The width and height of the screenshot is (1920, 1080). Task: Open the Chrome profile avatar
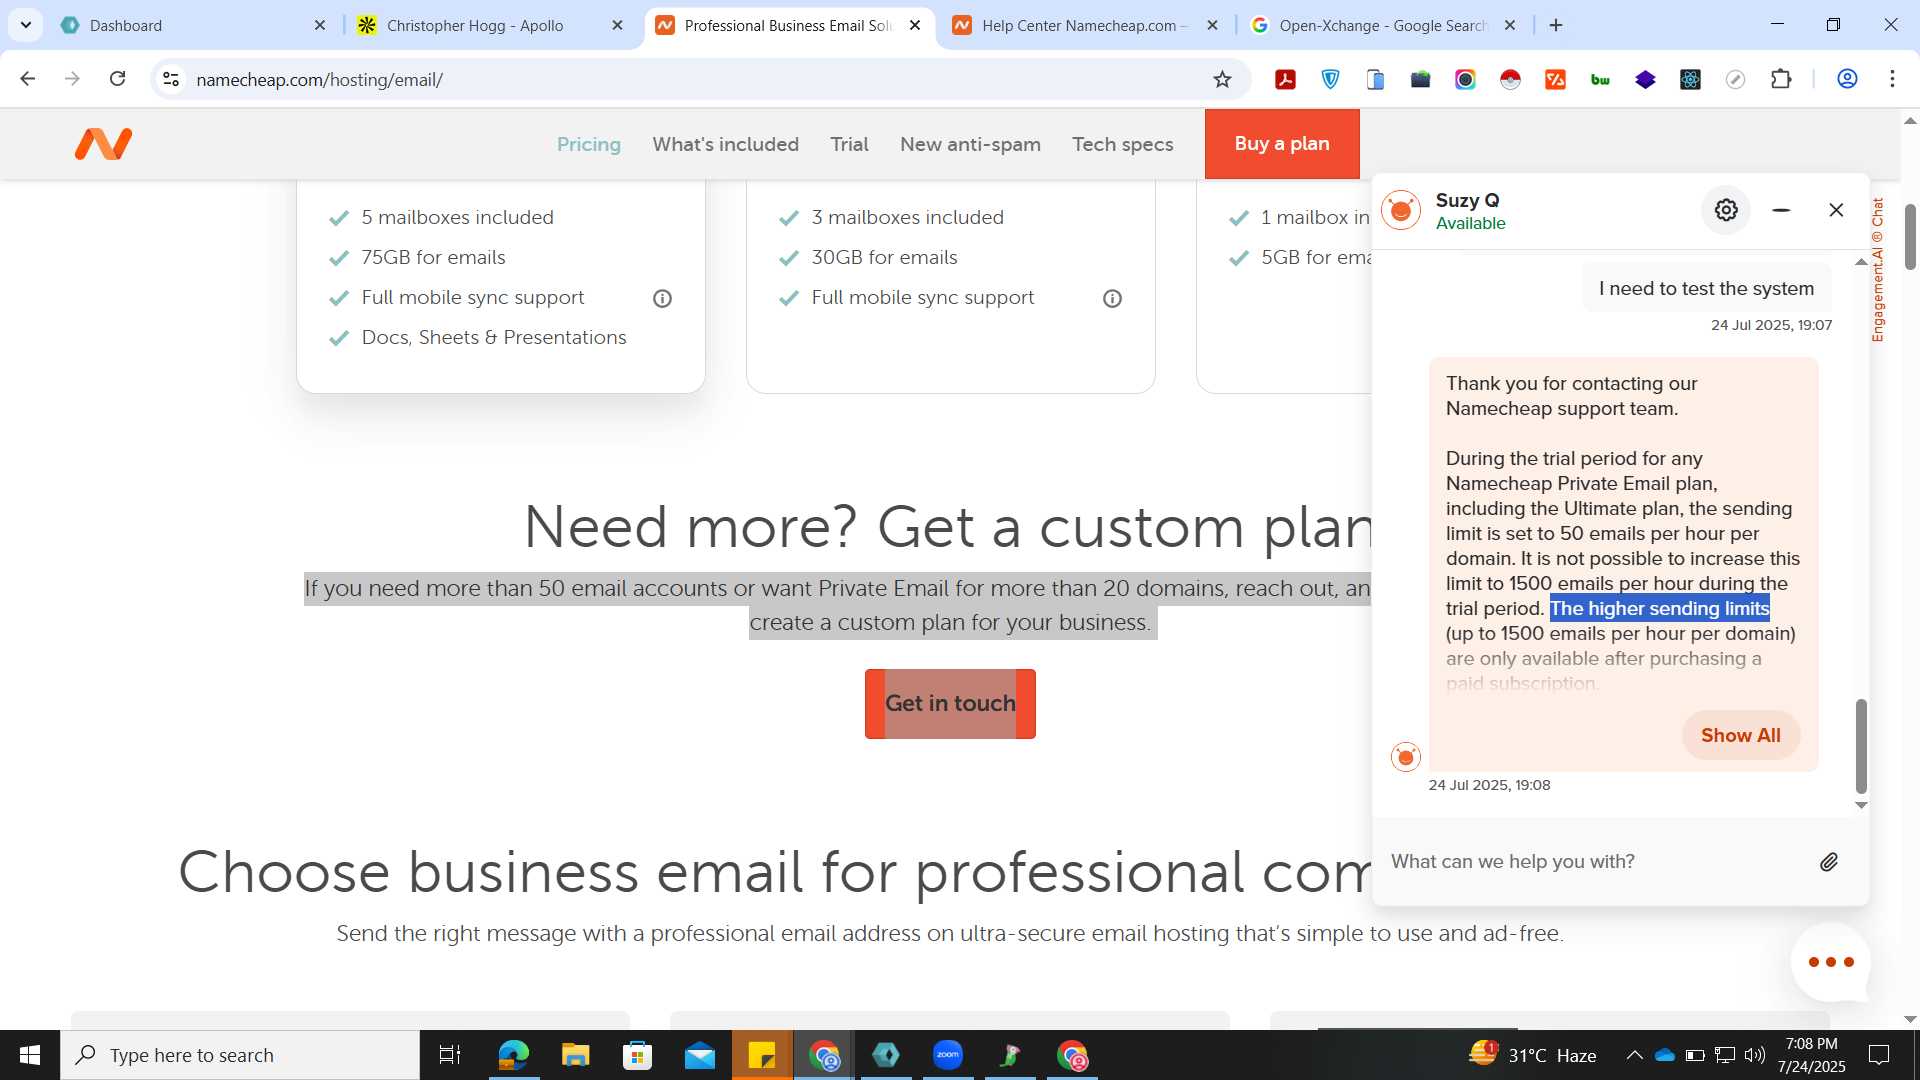click(x=1847, y=79)
